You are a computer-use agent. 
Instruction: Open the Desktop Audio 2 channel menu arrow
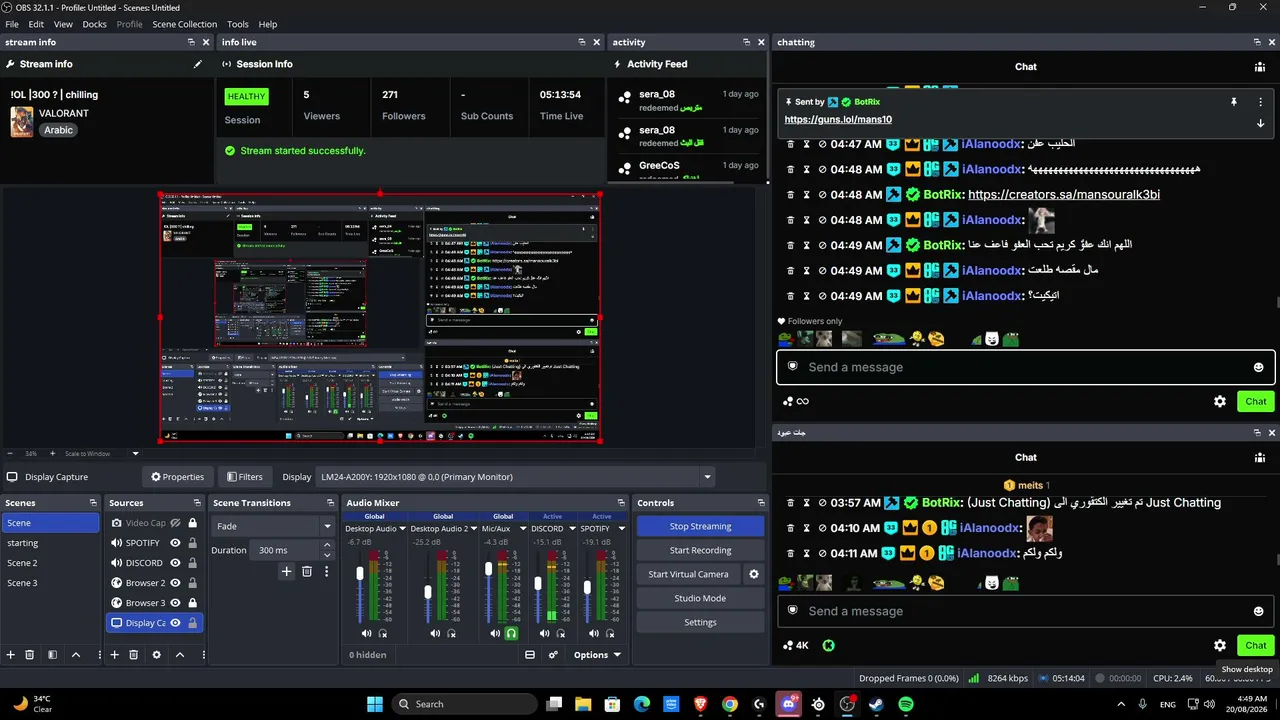point(473,529)
